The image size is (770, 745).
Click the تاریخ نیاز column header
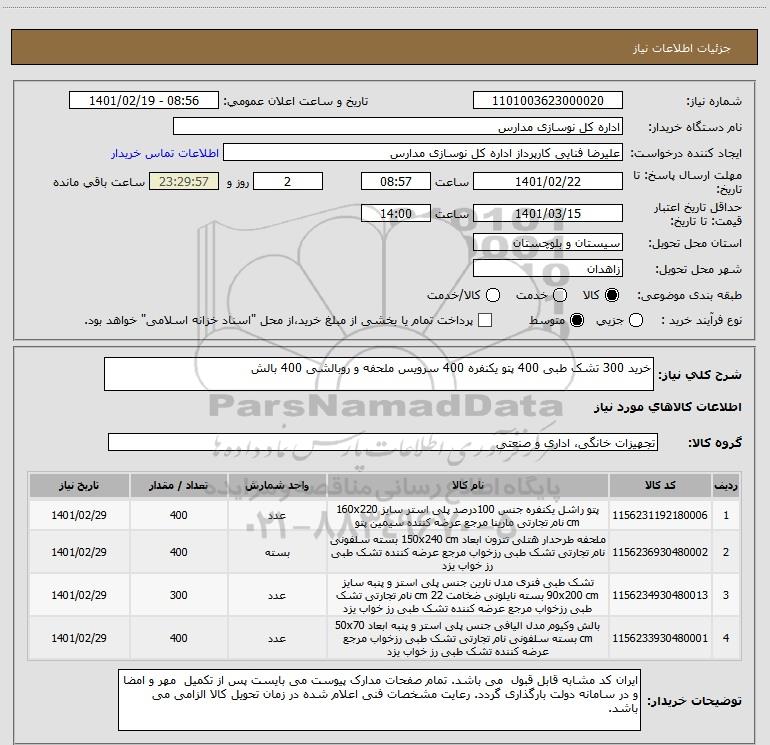[x=79, y=485]
